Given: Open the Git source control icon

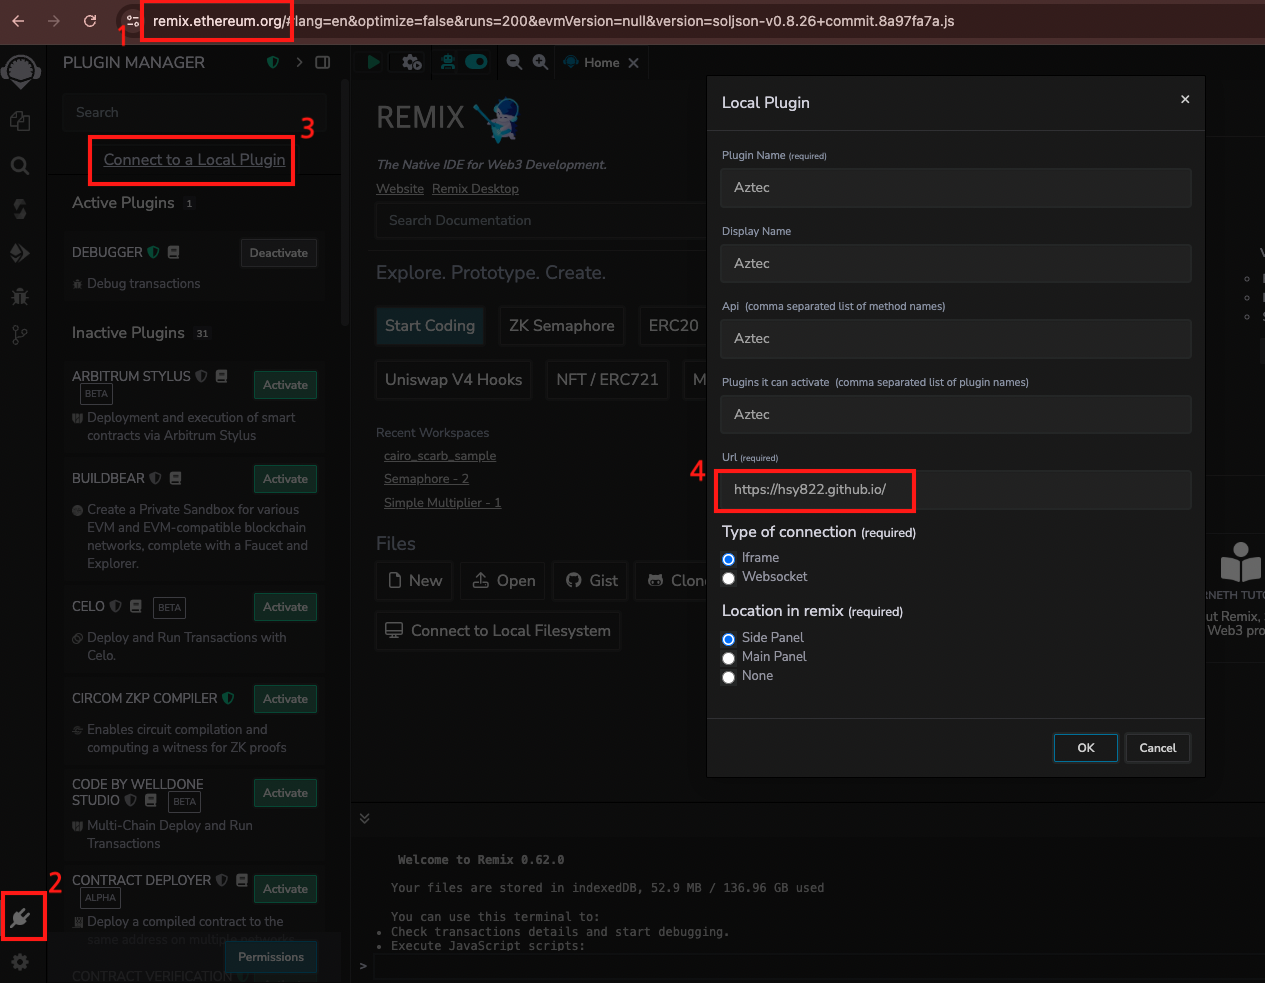Looking at the screenshot, I should click(20, 335).
